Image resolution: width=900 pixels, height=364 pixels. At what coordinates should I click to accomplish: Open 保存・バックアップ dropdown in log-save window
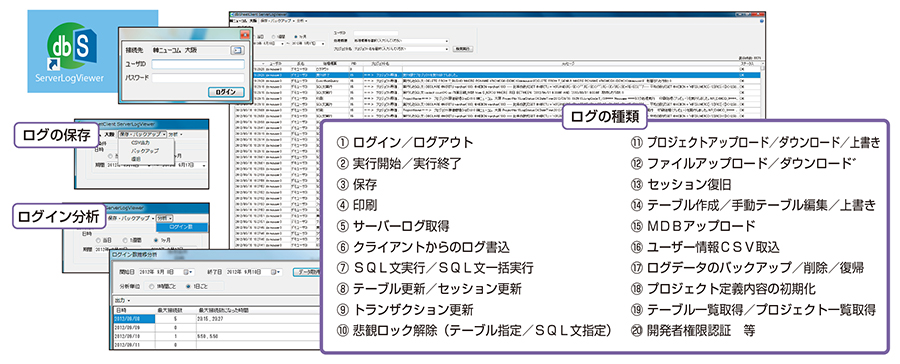142,134
